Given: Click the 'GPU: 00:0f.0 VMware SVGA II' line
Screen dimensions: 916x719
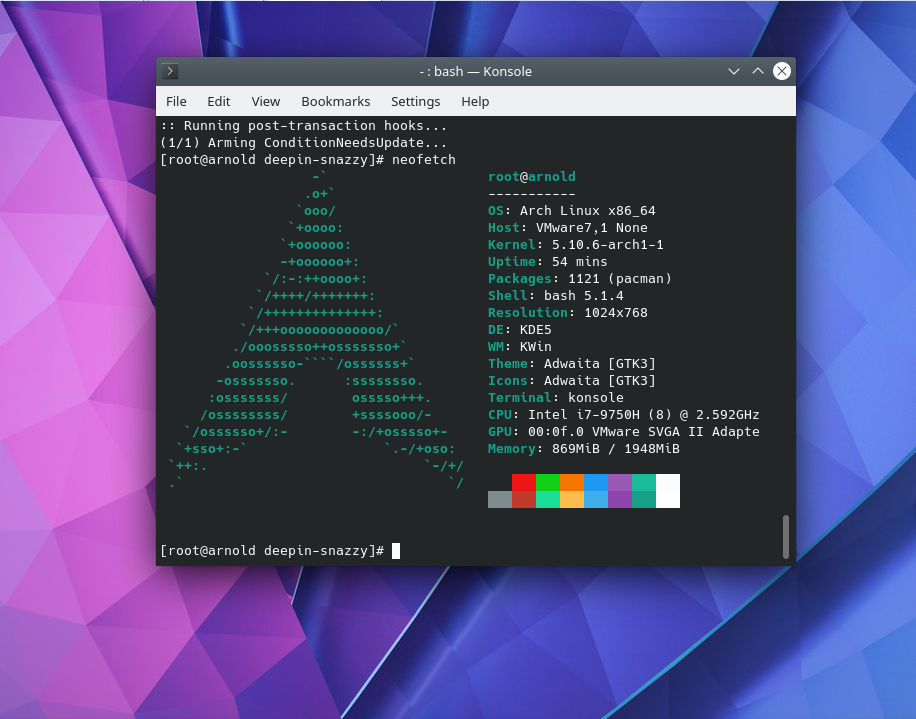Looking at the screenshot, I should [x=624, y=432].
